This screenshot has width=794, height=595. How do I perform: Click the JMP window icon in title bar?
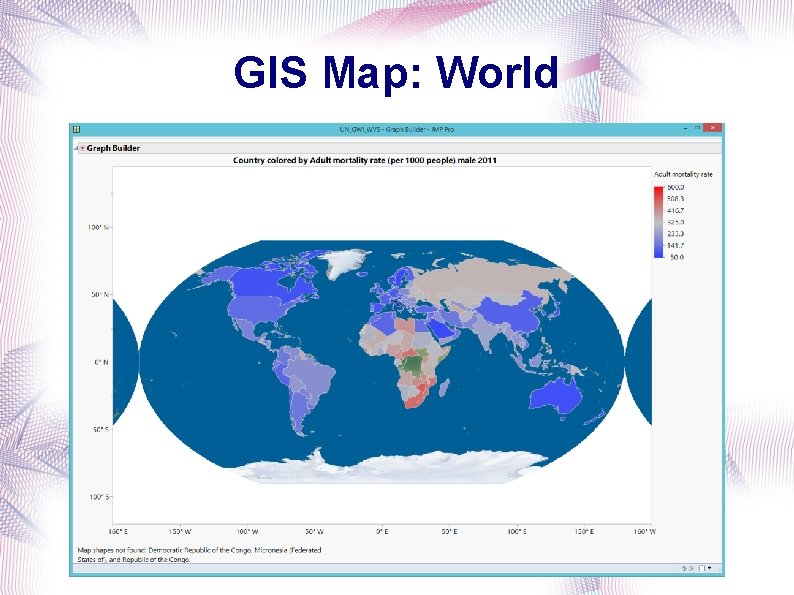pyautogui.click(x=76, y=130)
